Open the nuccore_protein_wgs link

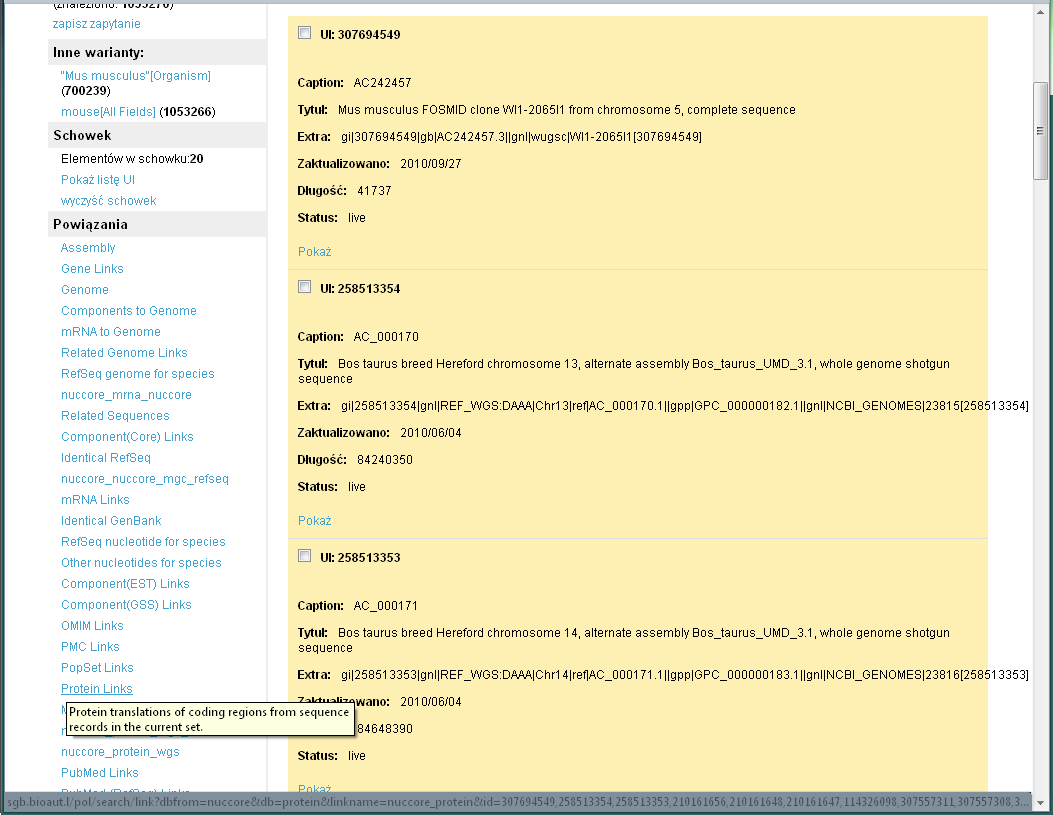click(x=120, y=752)
